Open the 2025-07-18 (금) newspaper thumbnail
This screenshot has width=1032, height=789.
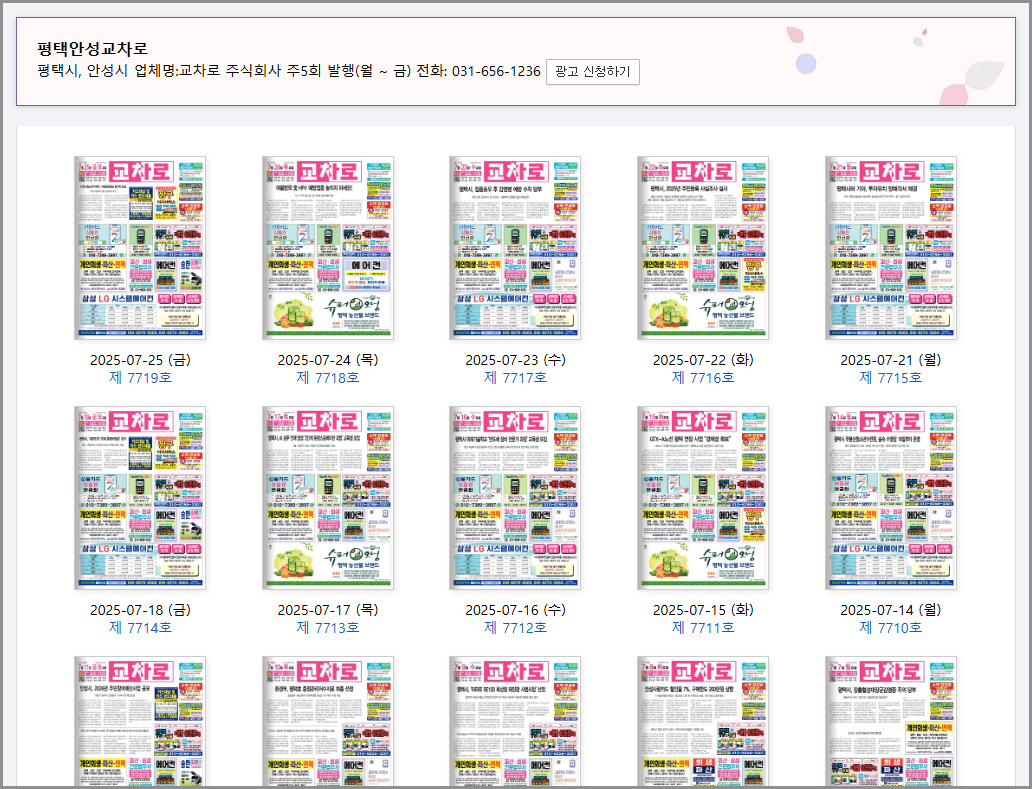(x=139, y=497)
